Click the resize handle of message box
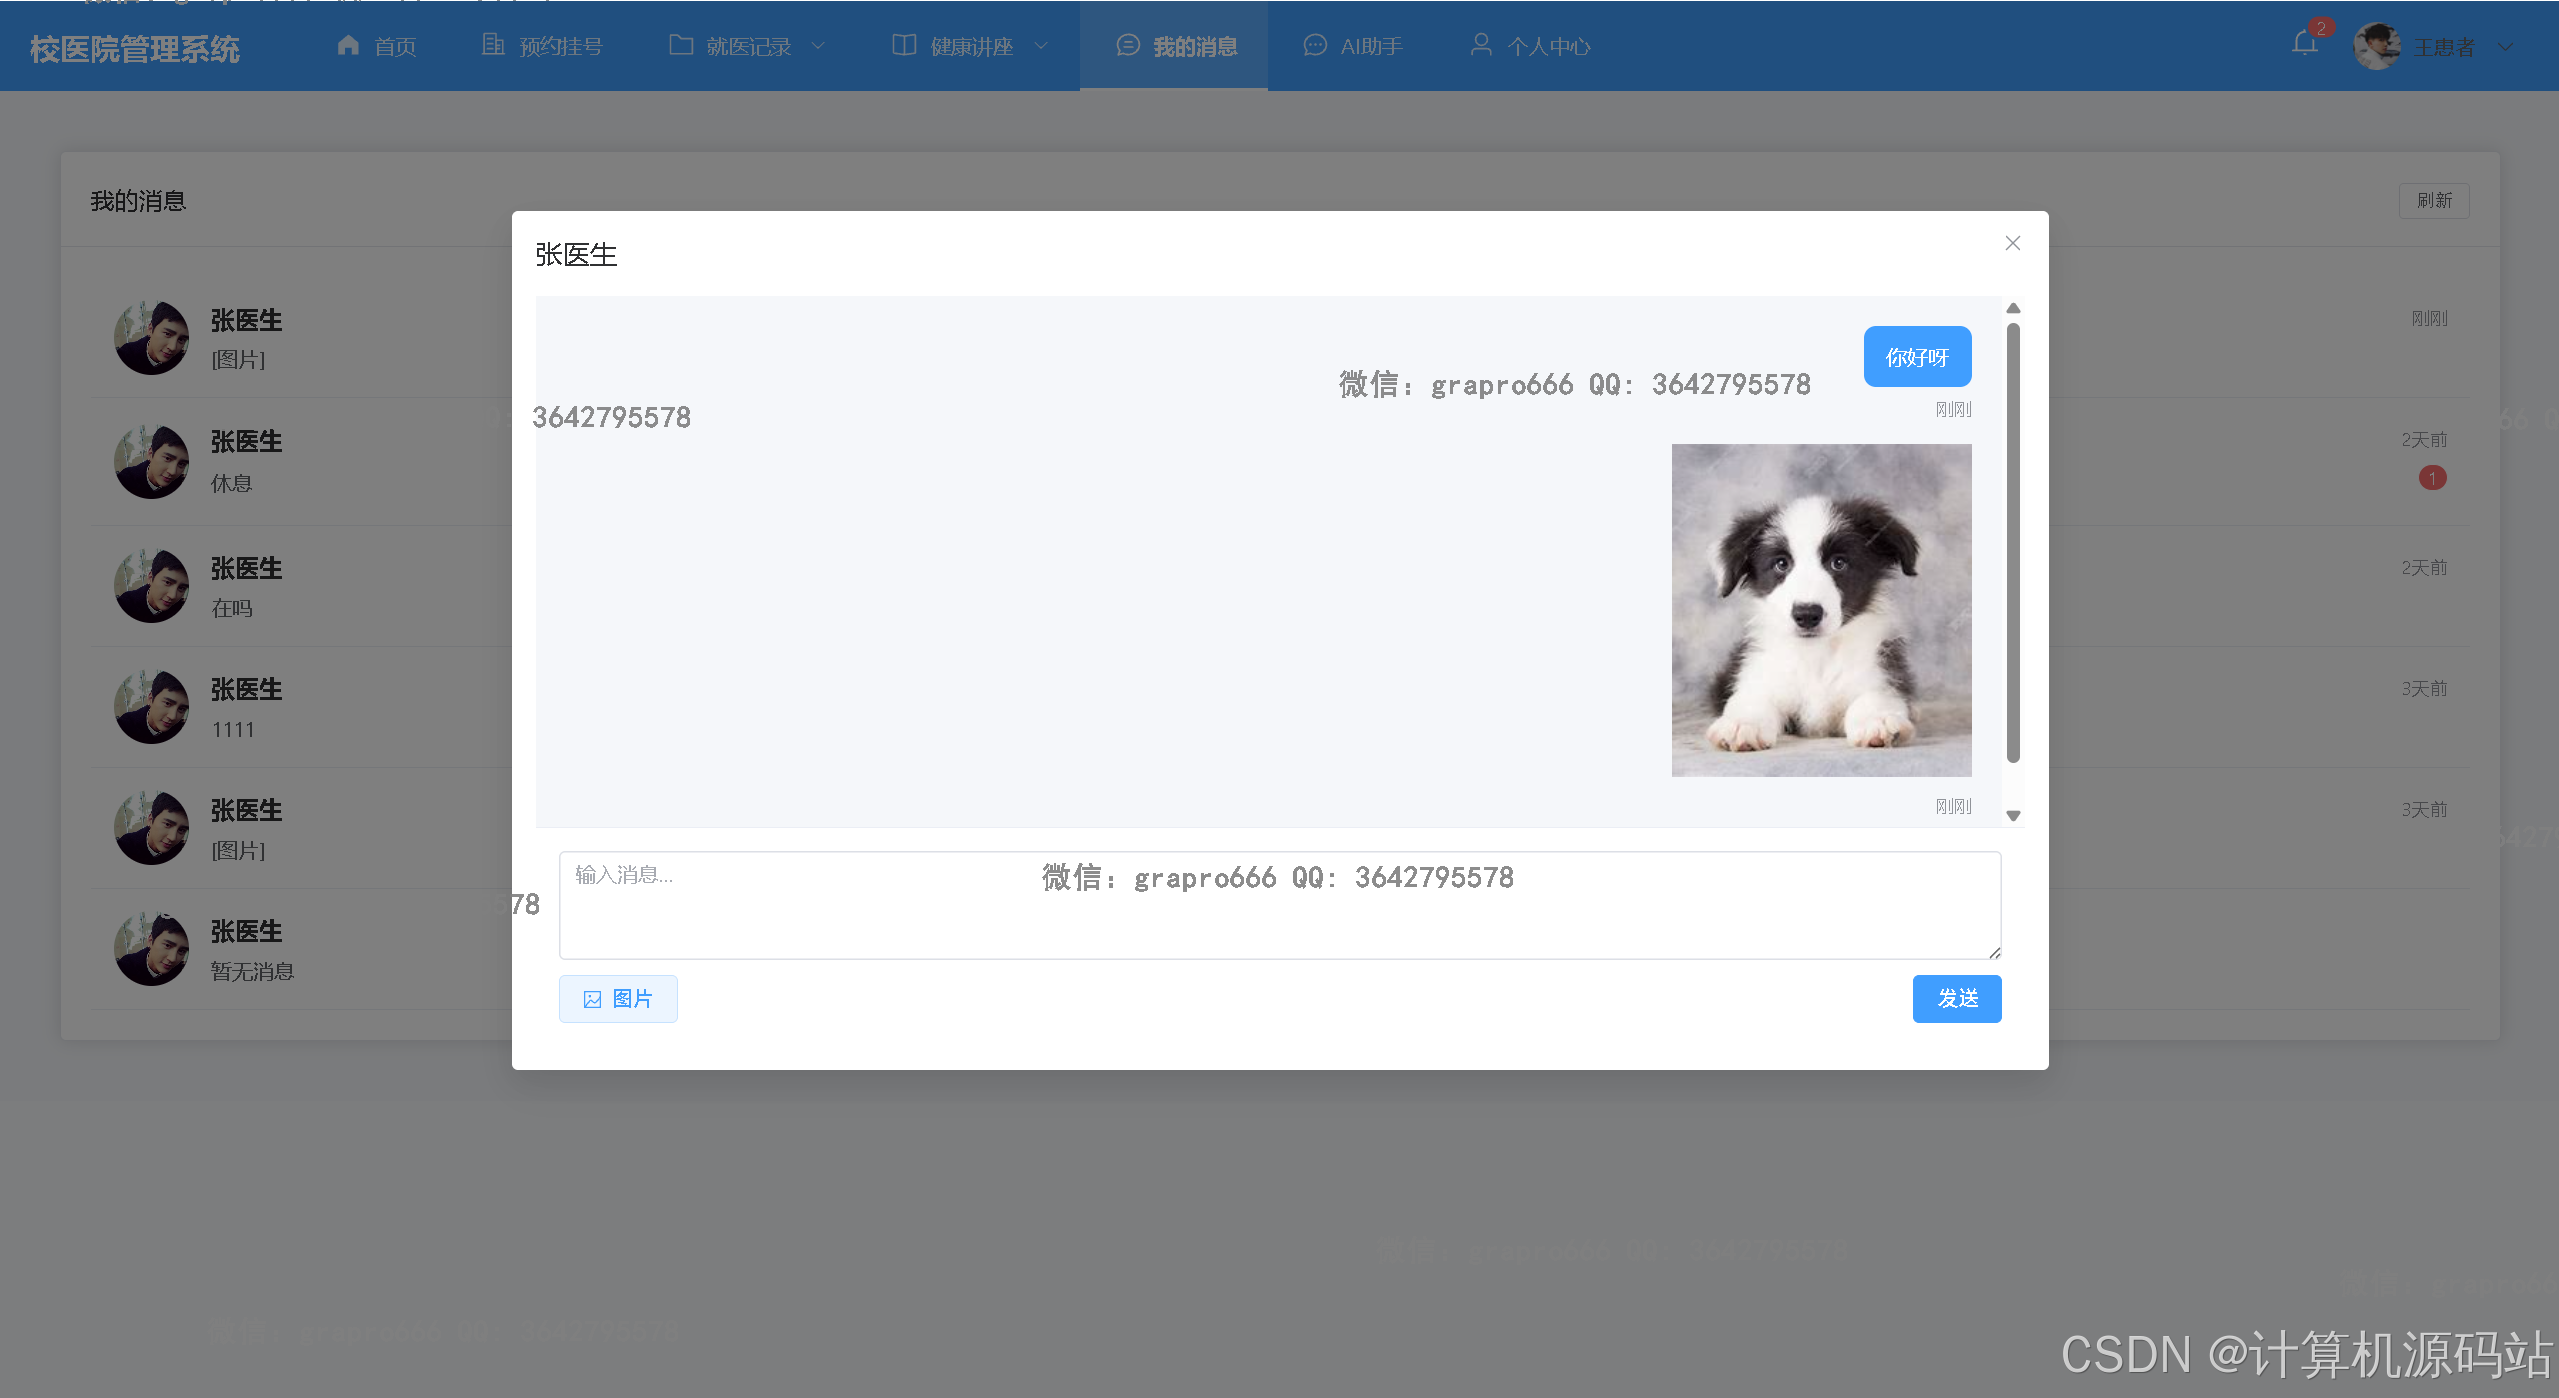This screenshot has width=2559, height=1398. point(1994,952)
